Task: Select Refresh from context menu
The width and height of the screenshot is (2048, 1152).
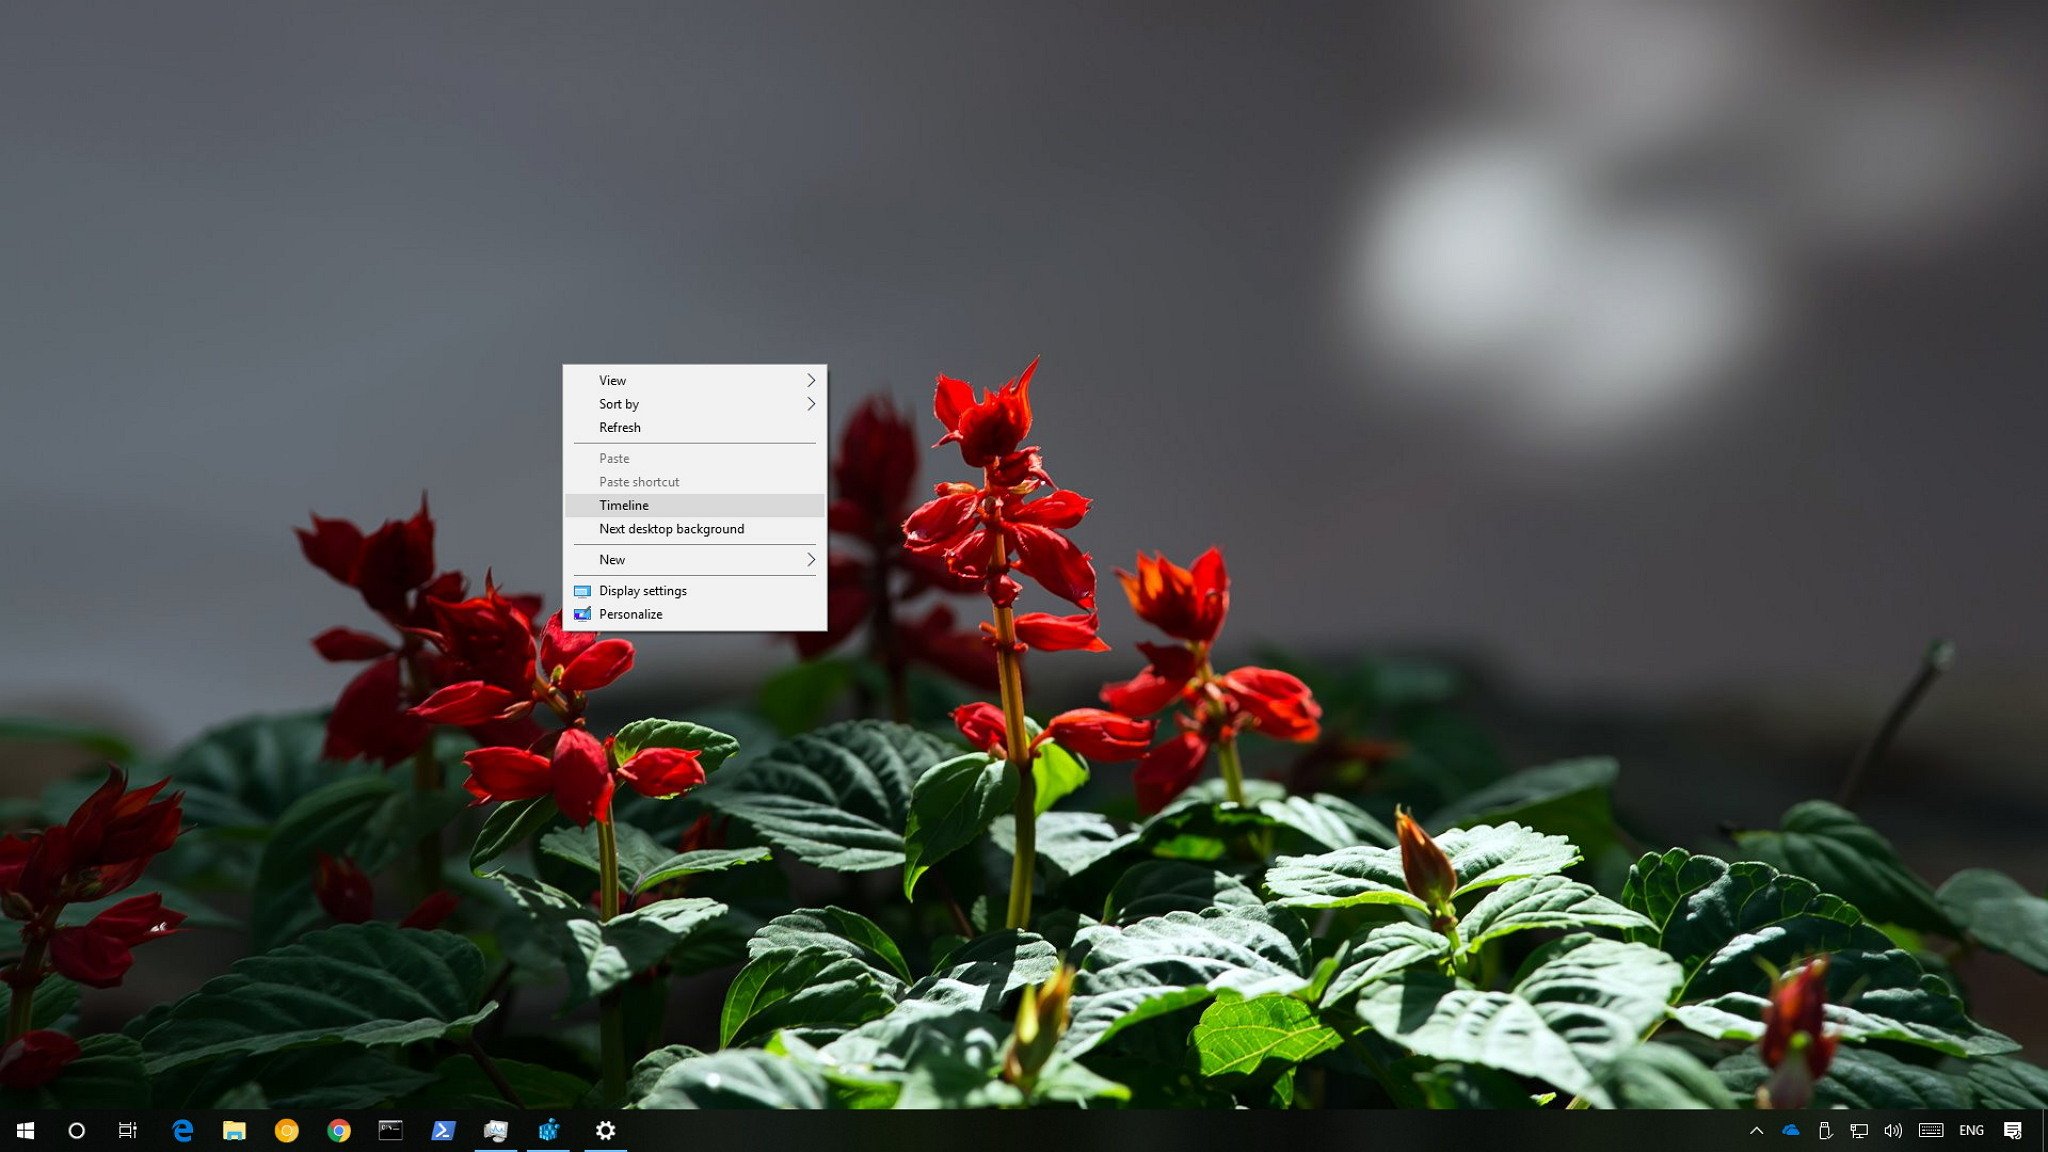Action: click(x=619, y=426)
